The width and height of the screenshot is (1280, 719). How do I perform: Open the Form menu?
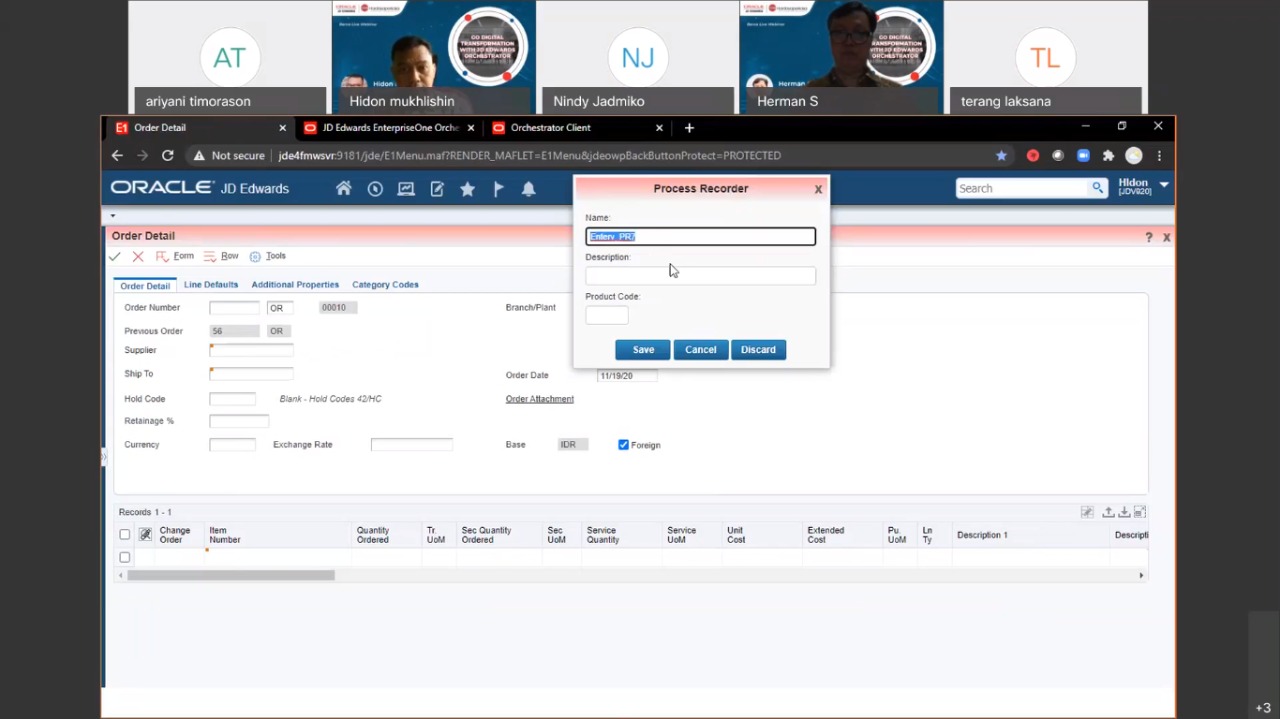point(175,257)
